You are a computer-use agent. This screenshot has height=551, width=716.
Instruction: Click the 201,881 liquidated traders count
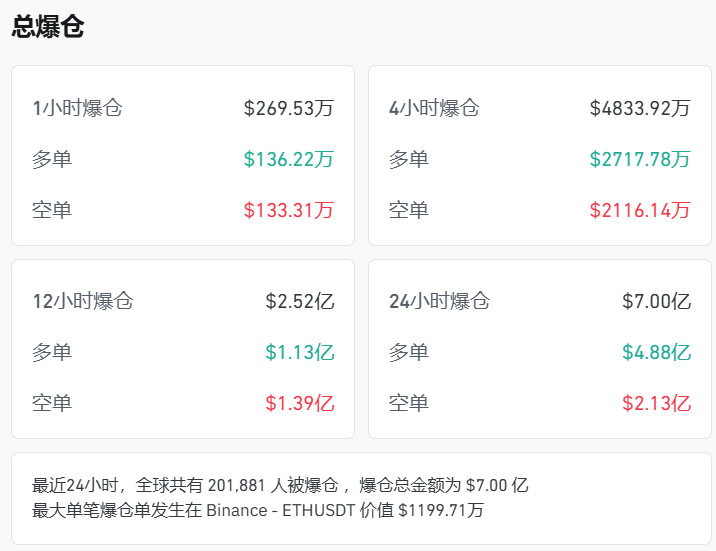coord(239,486)
